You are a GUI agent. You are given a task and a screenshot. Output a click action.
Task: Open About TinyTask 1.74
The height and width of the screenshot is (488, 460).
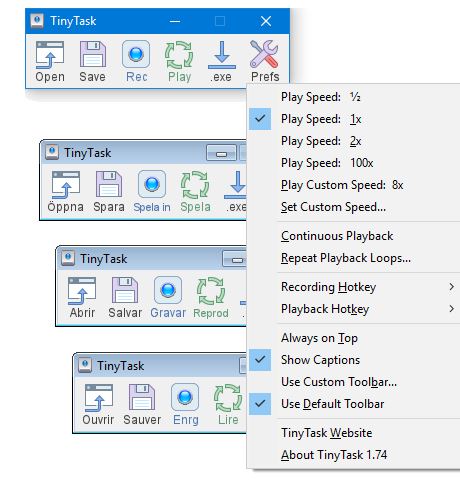tap(353, 455)
